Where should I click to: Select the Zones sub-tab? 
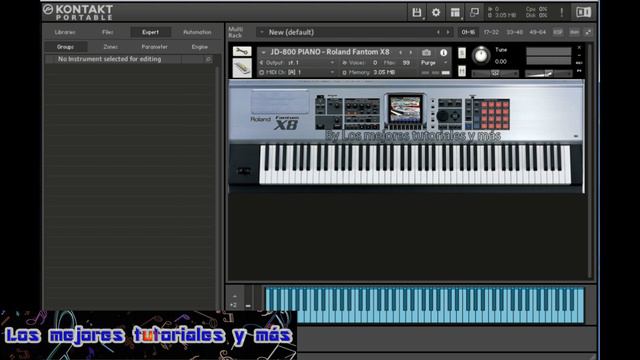click(110, 47)
